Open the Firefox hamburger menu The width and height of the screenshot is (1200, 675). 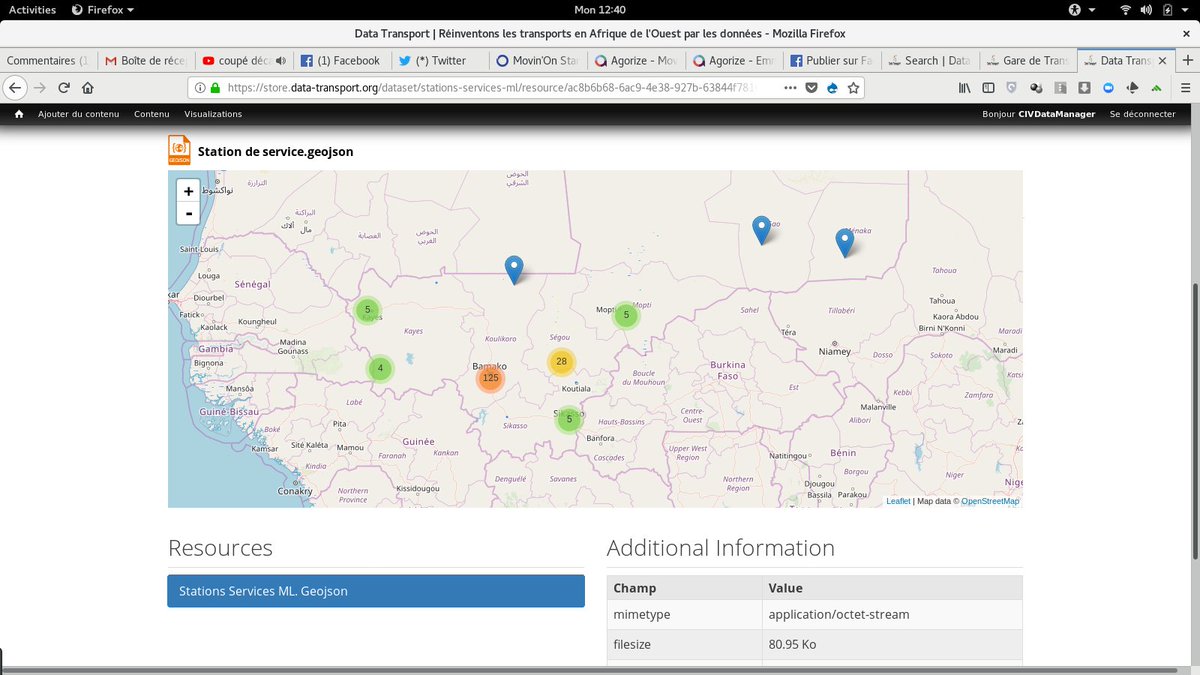1183,87
